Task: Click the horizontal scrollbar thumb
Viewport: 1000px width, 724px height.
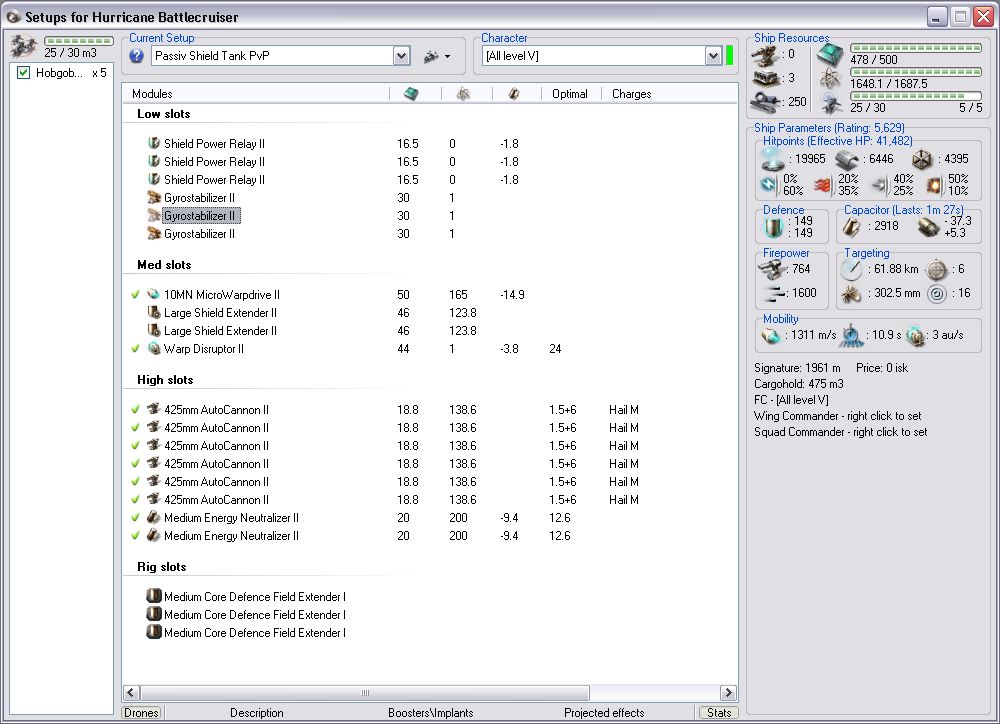Action: [365, 693]
